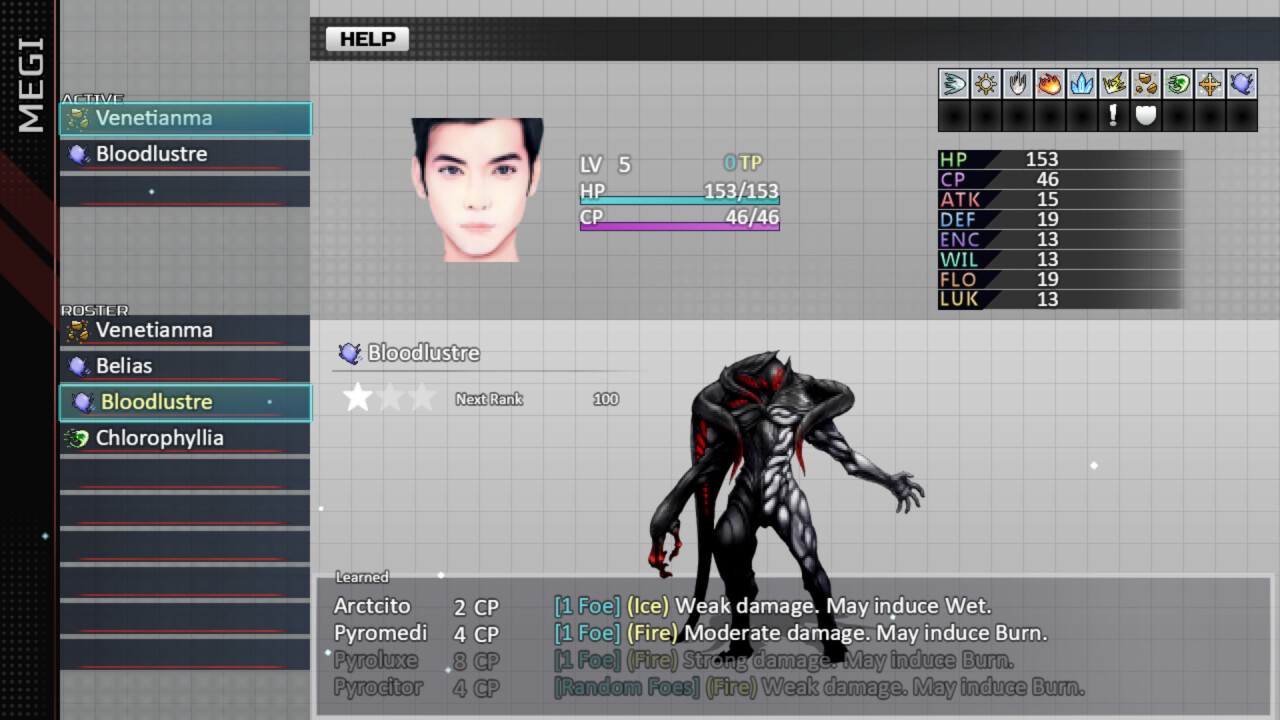Image resolution: width=1280 pixels, height=720 pixels.
Task: Click the golden cross element icon
Action: tap(1210, 84)
